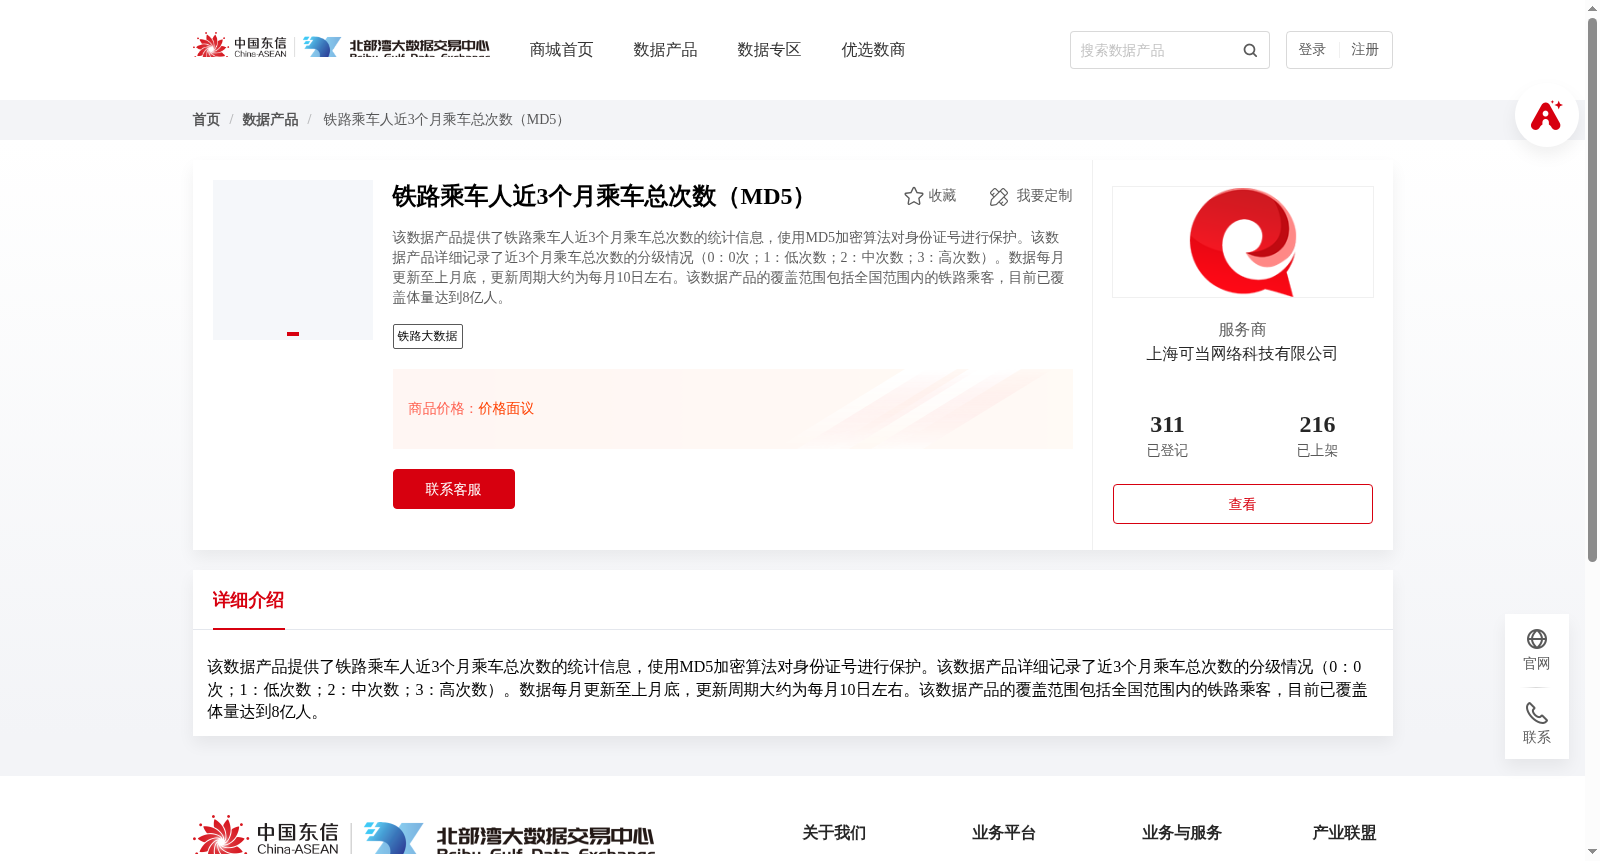Go to 首页 breadcrumb
Viewport: 1600px width, 861px height.
tap(206, 120)
